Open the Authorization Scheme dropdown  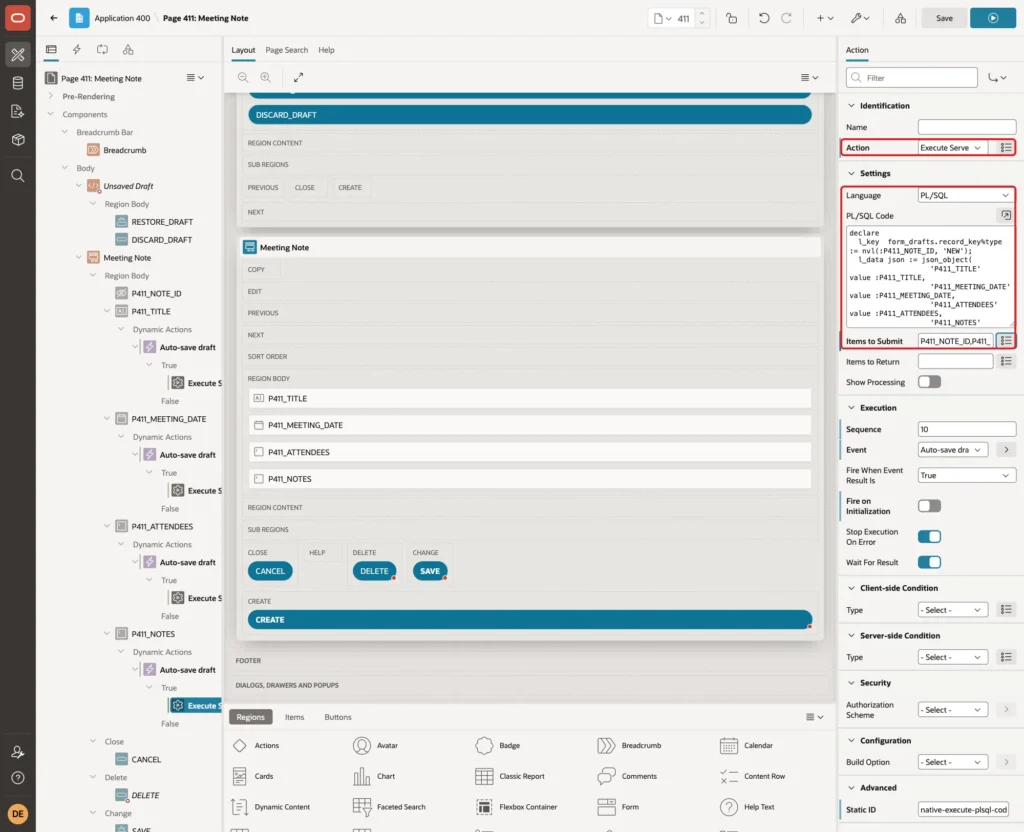(953, 710)
